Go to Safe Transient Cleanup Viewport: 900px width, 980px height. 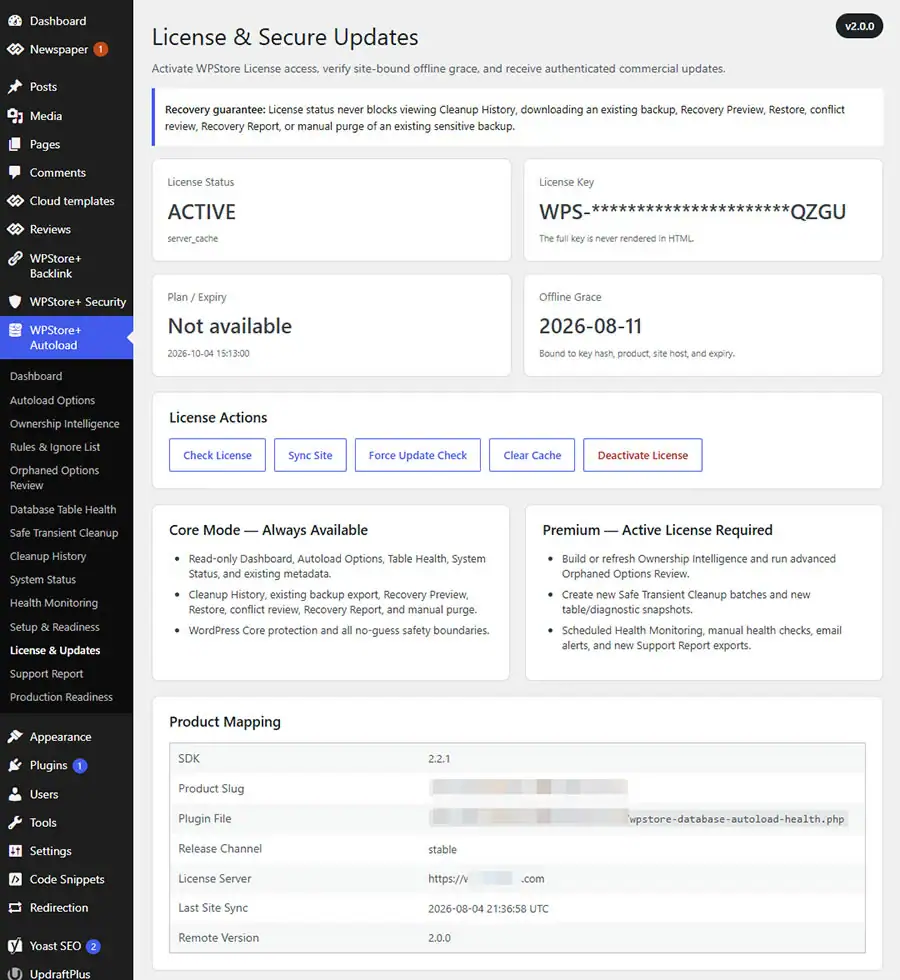[64, 533]
